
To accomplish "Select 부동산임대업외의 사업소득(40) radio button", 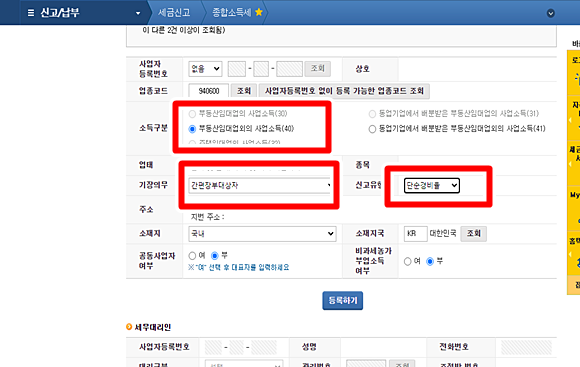I will [192, 129].
